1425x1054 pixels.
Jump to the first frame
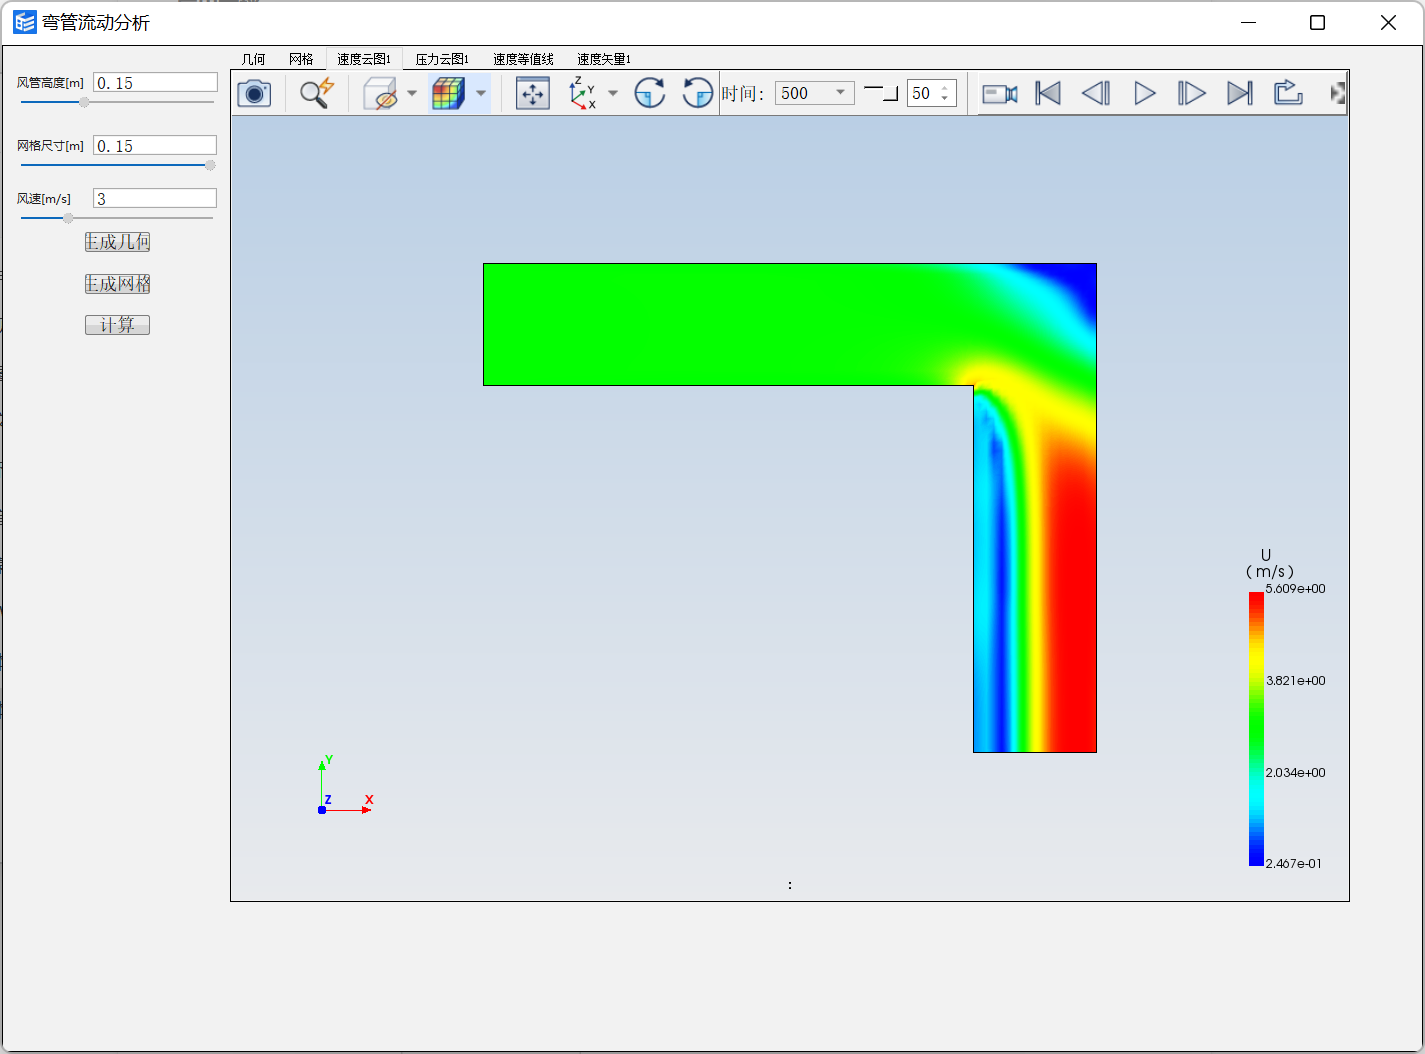pos(1048,94)
